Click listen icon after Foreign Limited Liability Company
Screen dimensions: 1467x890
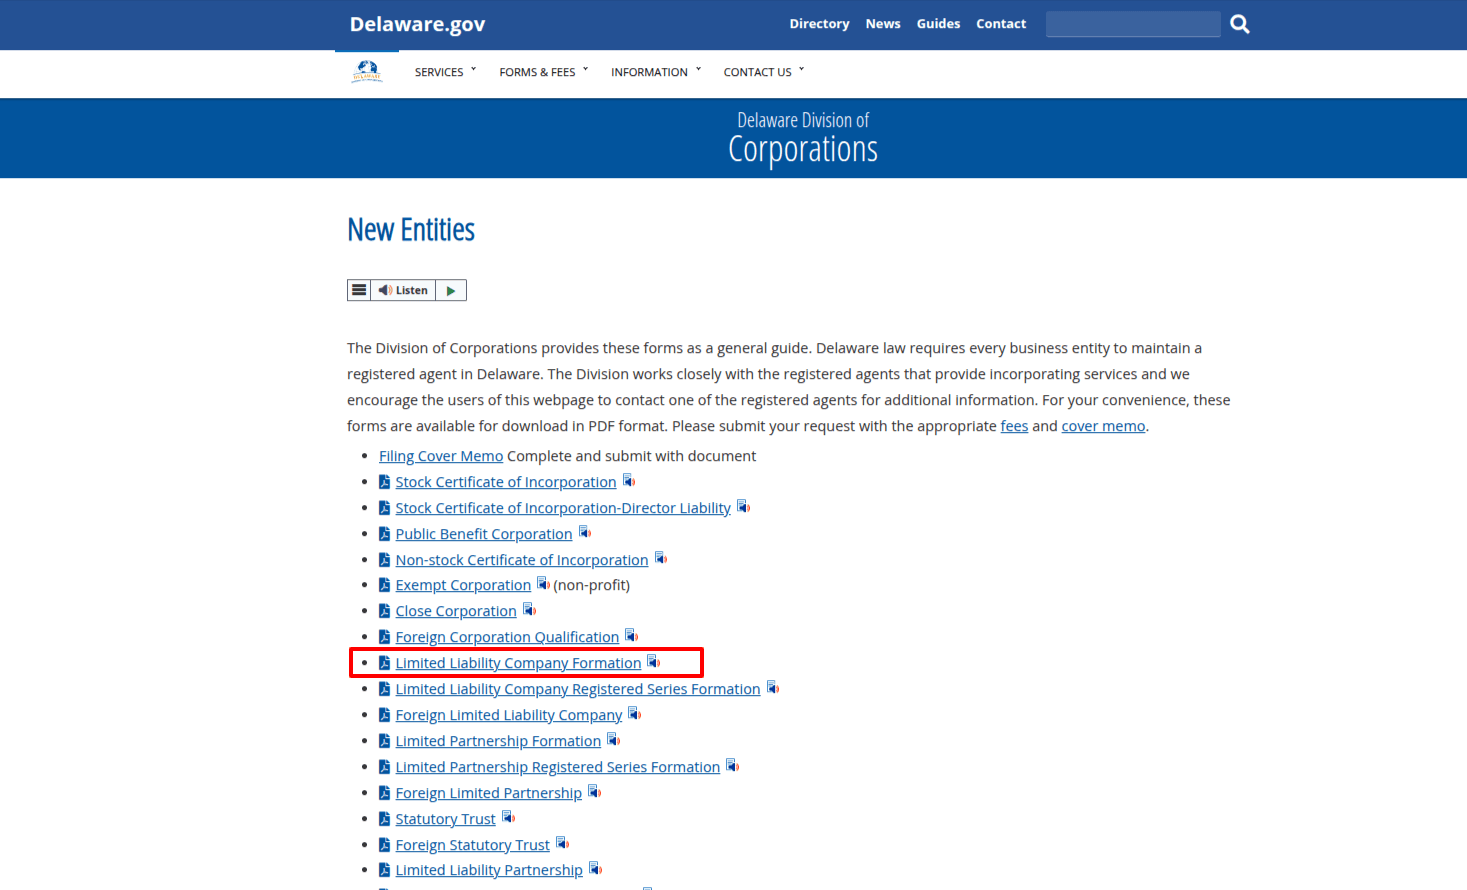tap(634, 714)
